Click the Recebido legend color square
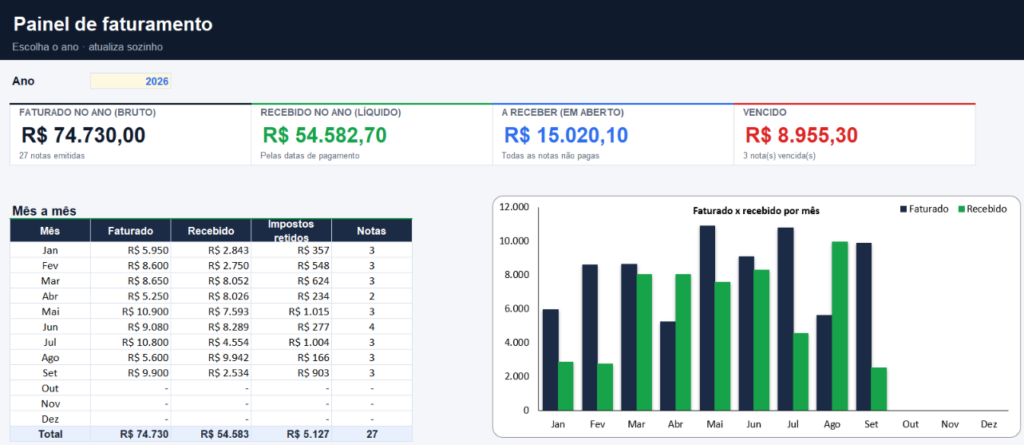 [x=961, y=209]
